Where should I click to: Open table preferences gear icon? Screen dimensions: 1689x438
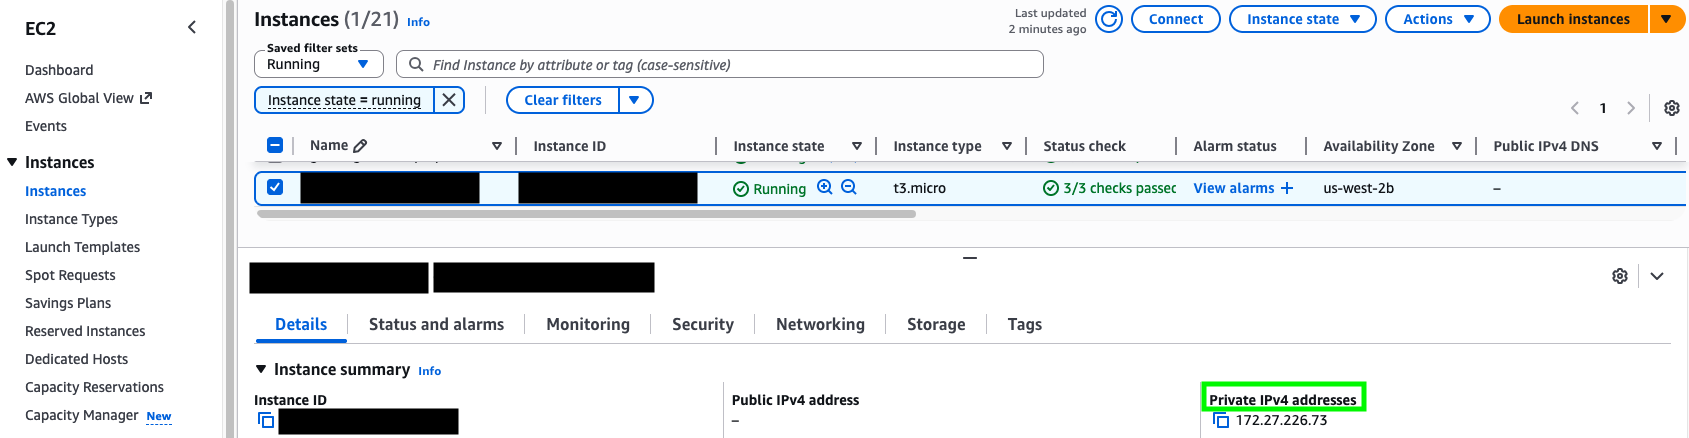1671,108
